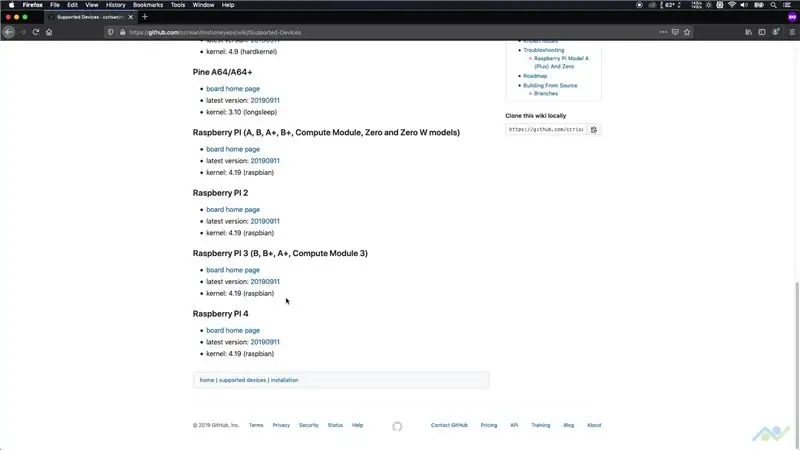The width and height of the screenshot is (800, 450).
Task: Open Raspberry PI 4 board home page
Action: click(233, 331)
